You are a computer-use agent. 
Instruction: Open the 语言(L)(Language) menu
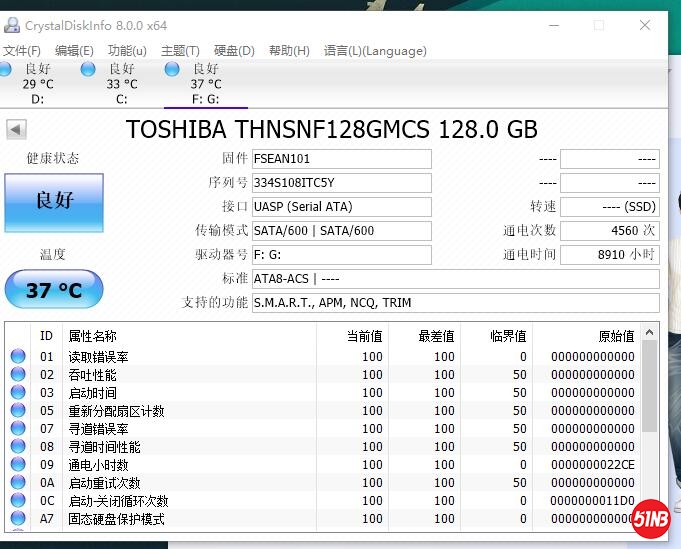tap(375, 51)
